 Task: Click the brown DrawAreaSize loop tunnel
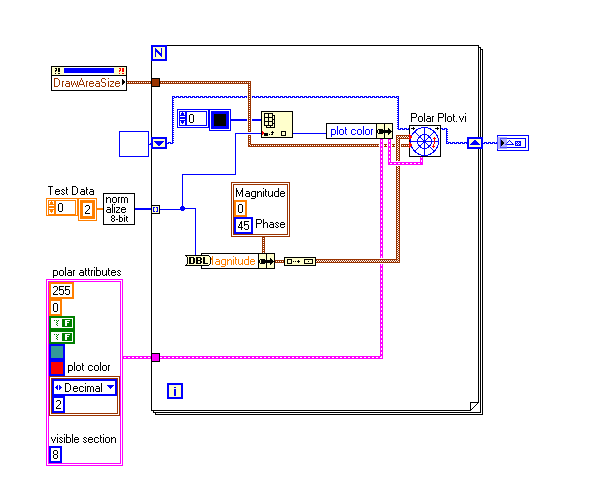point(155,82)
